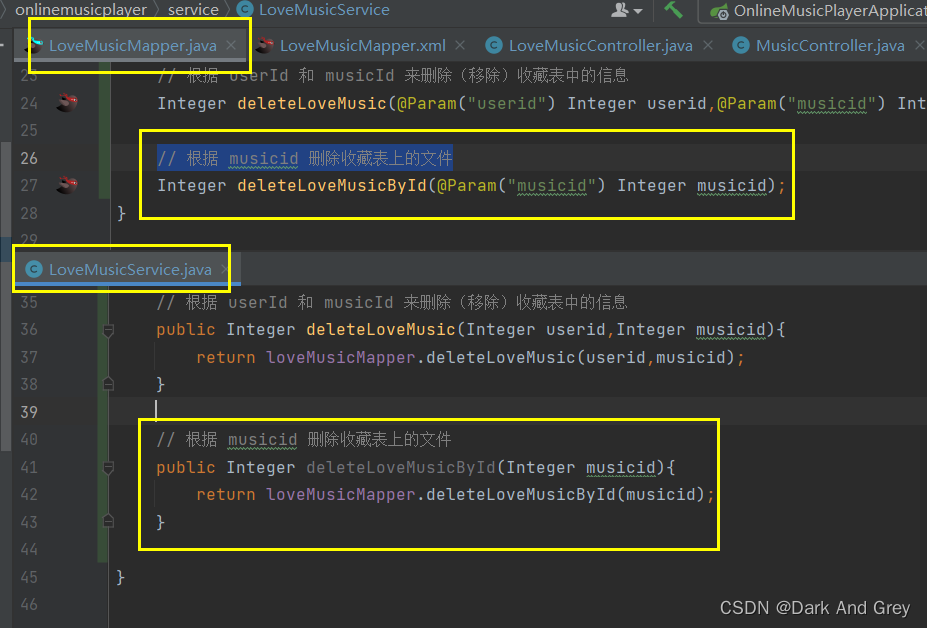This screenshot has height=628, width=927.
Task: Click the LoveMusicMapper.xml file icon
Action: pyautogui.click(x=264, y=45)
